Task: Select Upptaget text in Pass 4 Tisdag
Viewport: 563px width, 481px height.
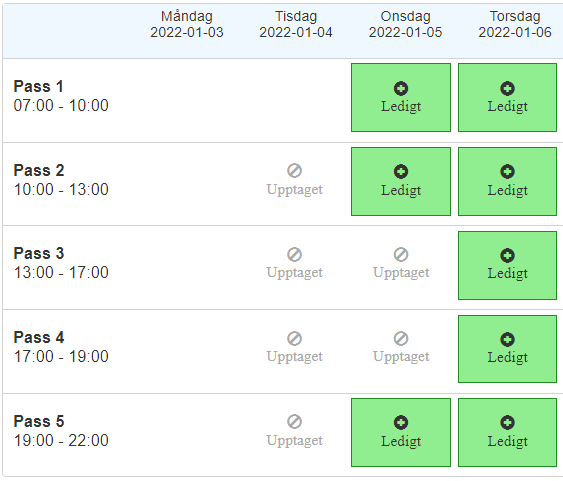Action: coord(294,357)
